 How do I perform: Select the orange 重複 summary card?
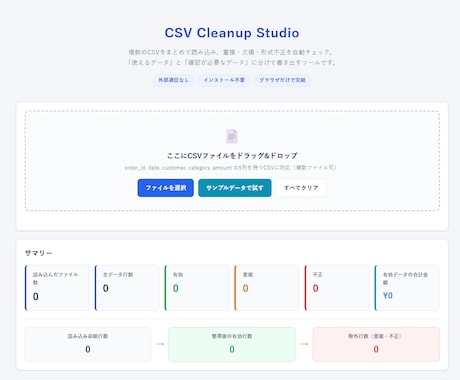pos(267,288)
